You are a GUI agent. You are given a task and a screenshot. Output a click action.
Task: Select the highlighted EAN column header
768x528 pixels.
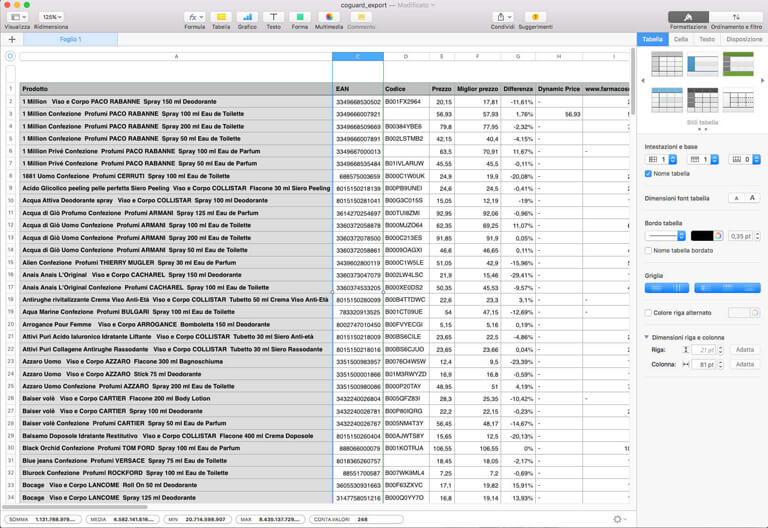(x=358, y=56)
